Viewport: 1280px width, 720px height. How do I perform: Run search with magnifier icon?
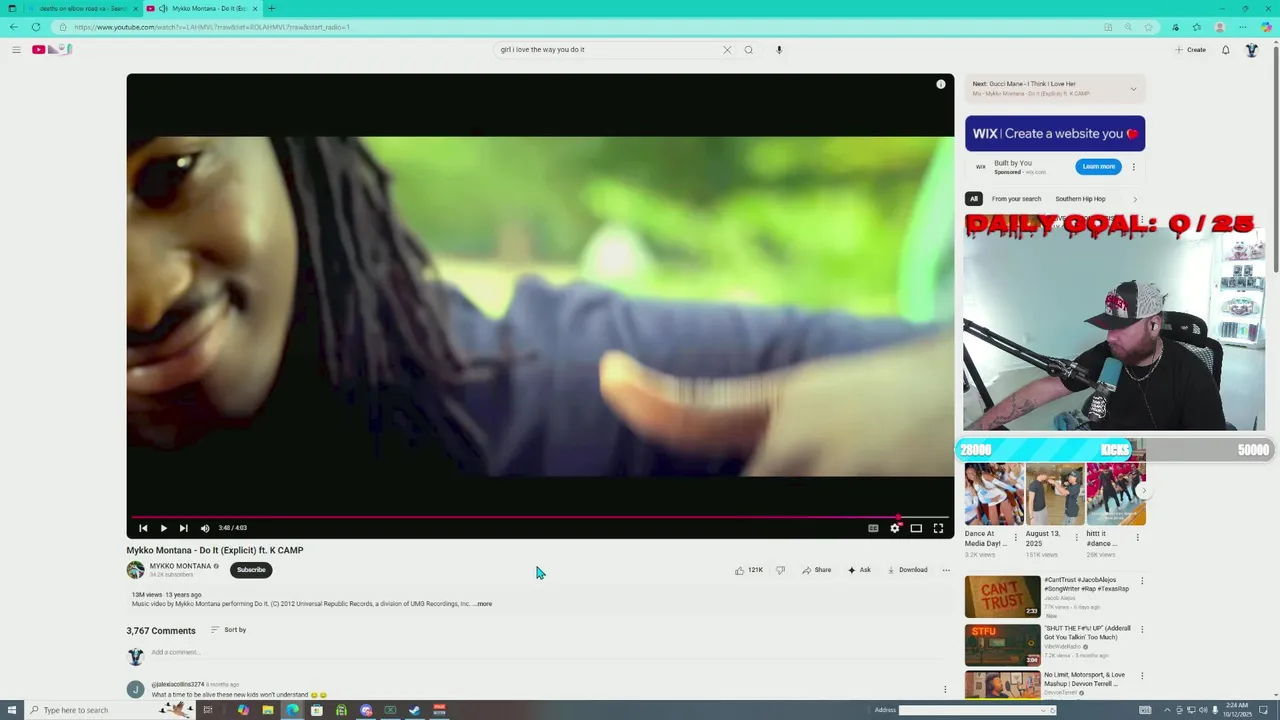(x=748, y=49)
